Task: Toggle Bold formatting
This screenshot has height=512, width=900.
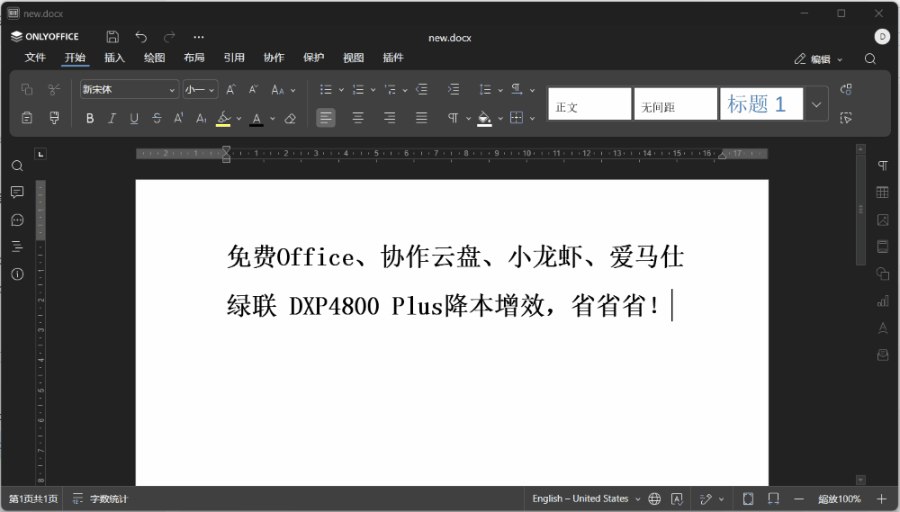Action: click(x=89, y=118)
